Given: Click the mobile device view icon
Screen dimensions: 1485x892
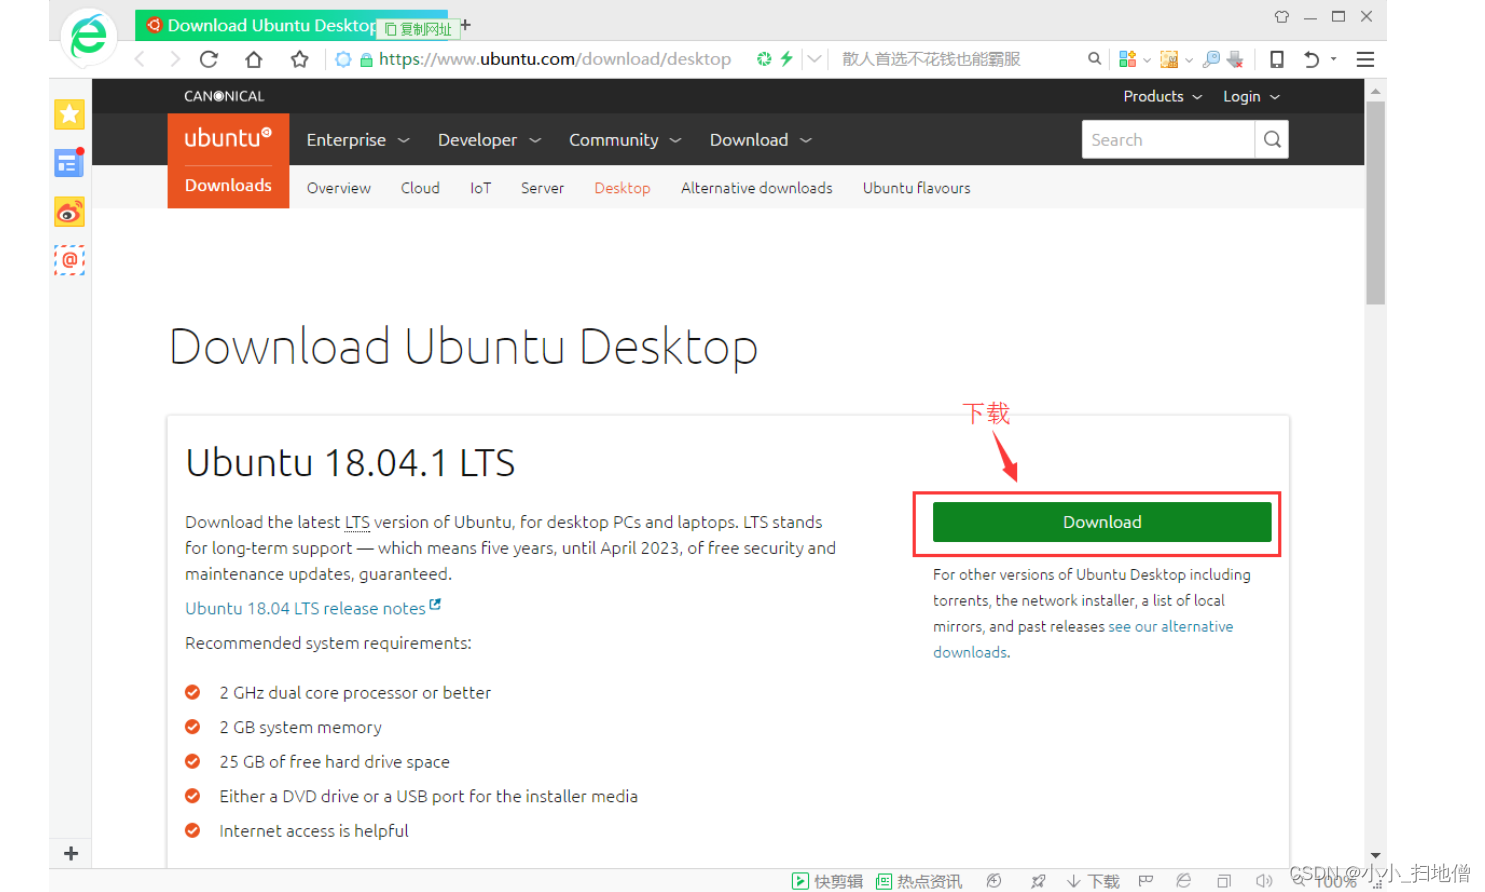Looking at the screenshot, I should point(1277,59).
